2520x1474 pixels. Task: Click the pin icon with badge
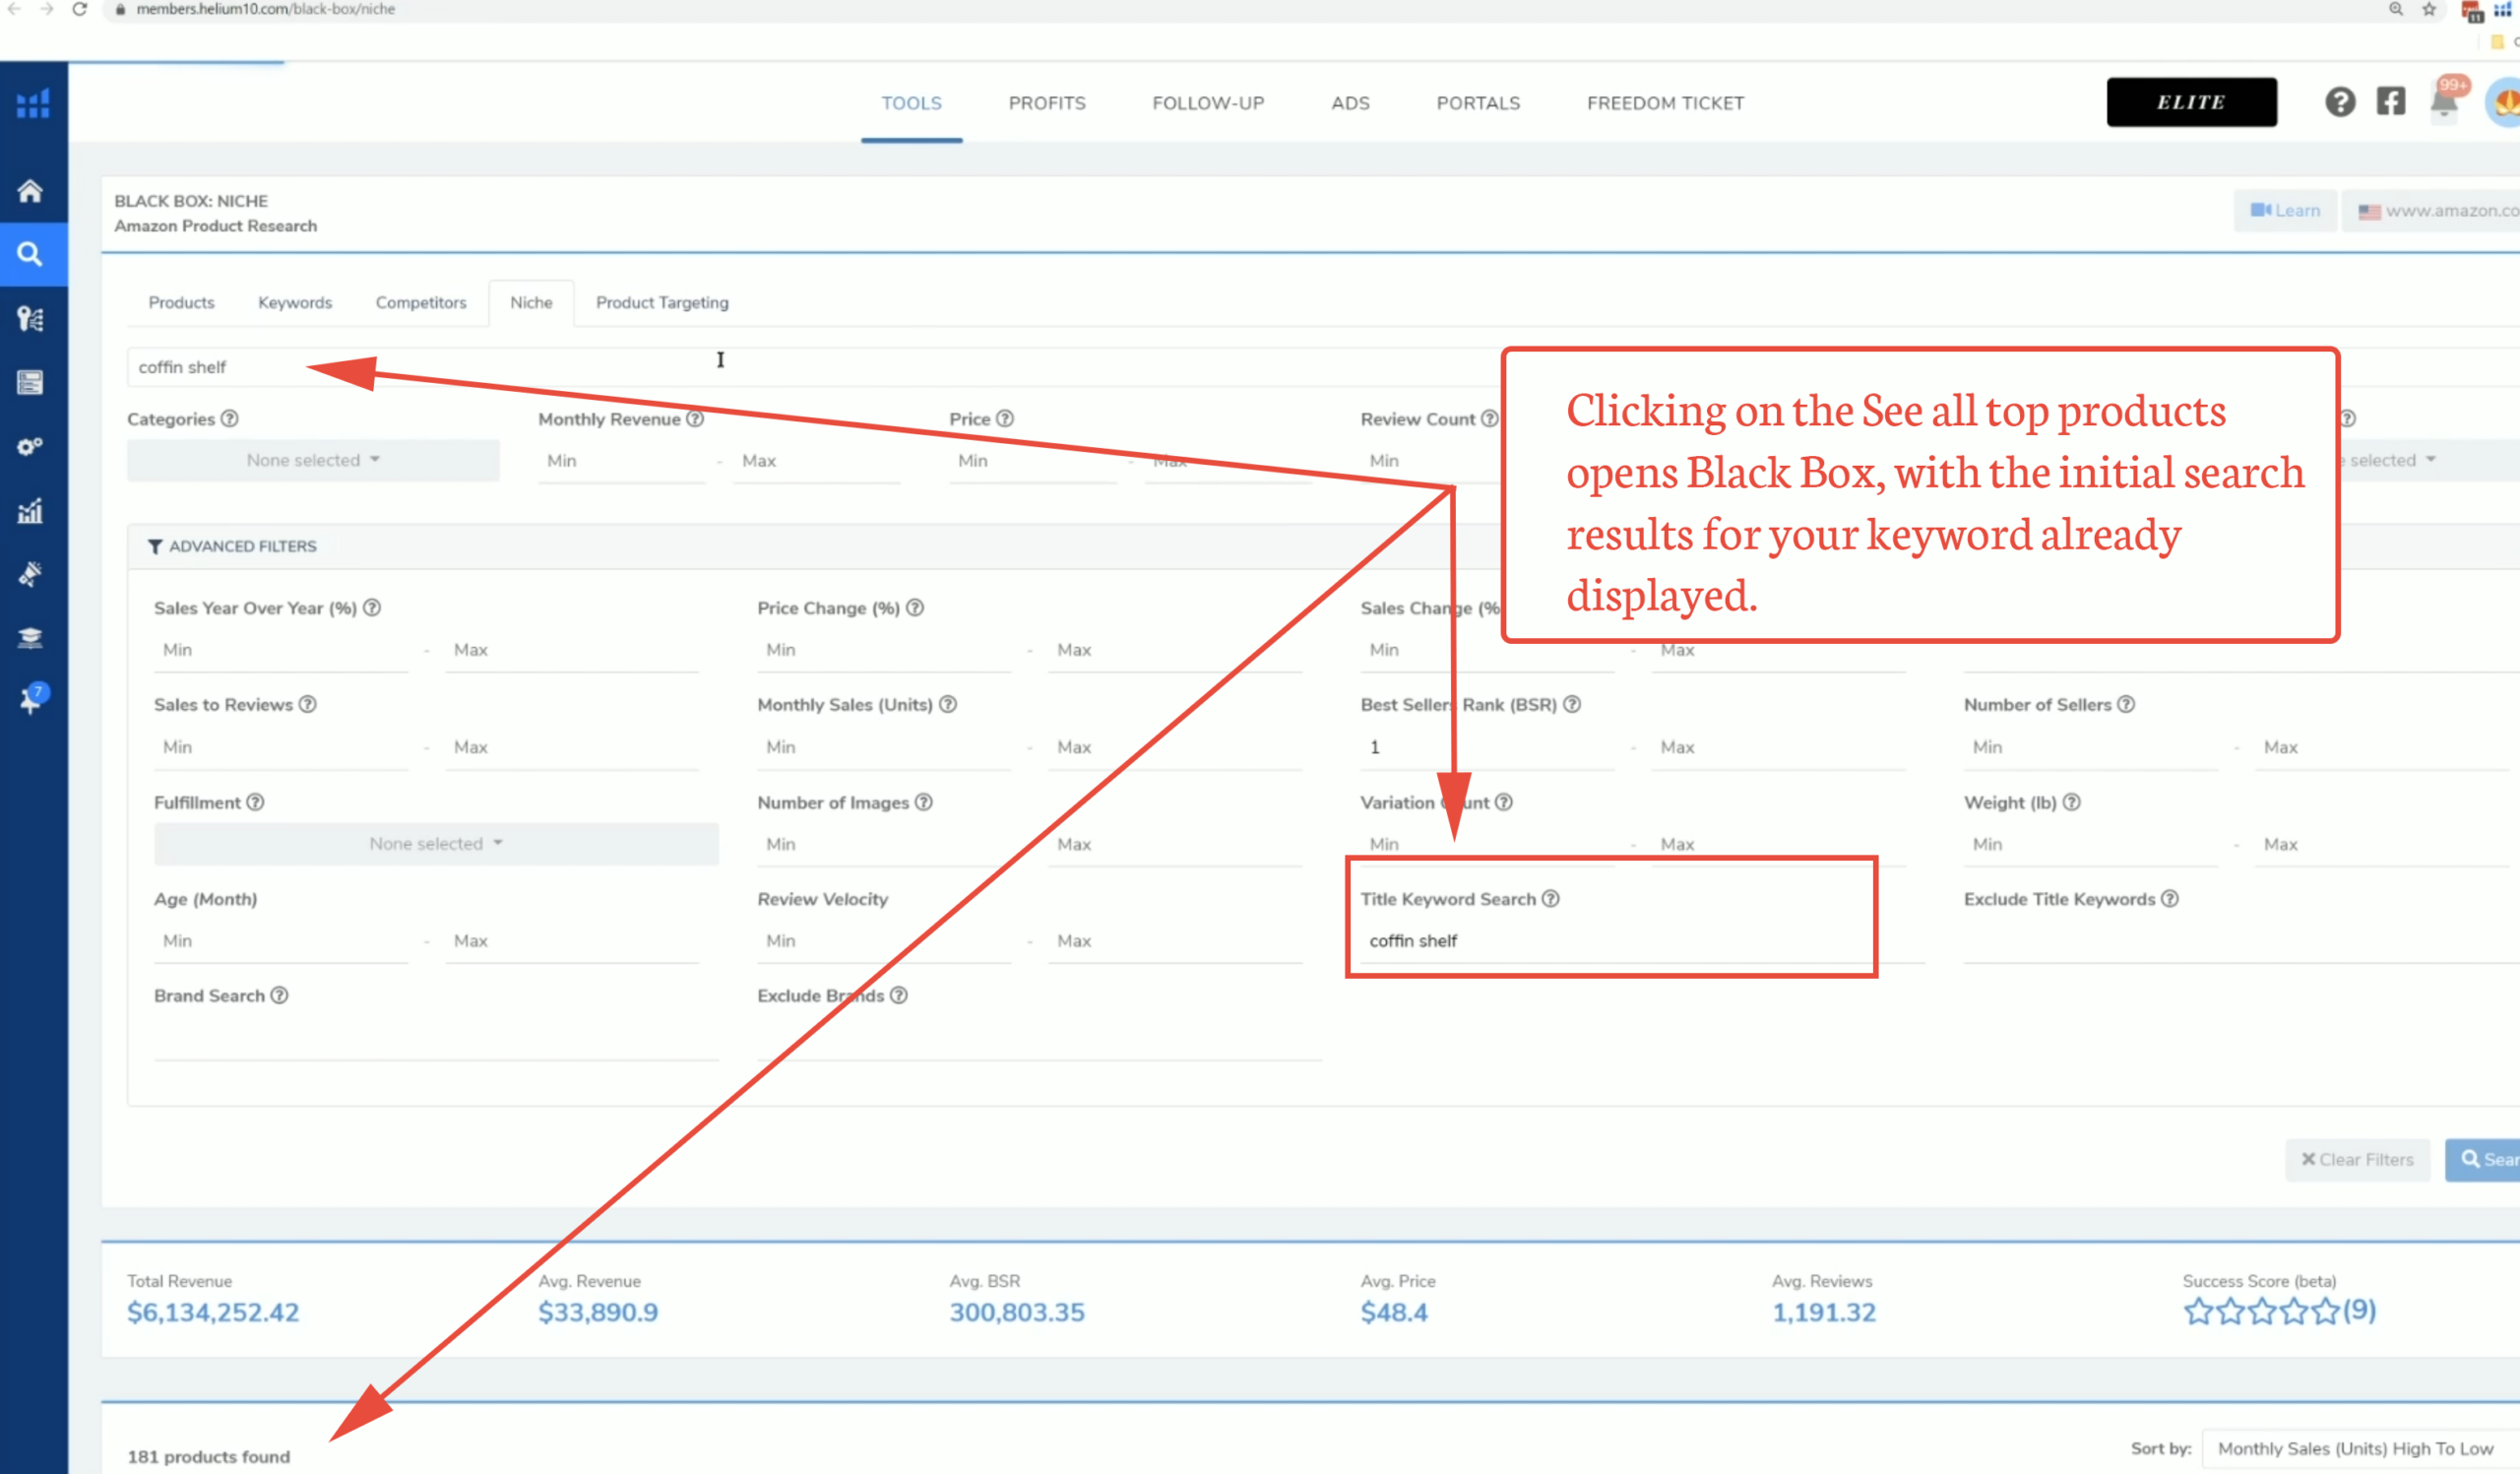point(30,700)
